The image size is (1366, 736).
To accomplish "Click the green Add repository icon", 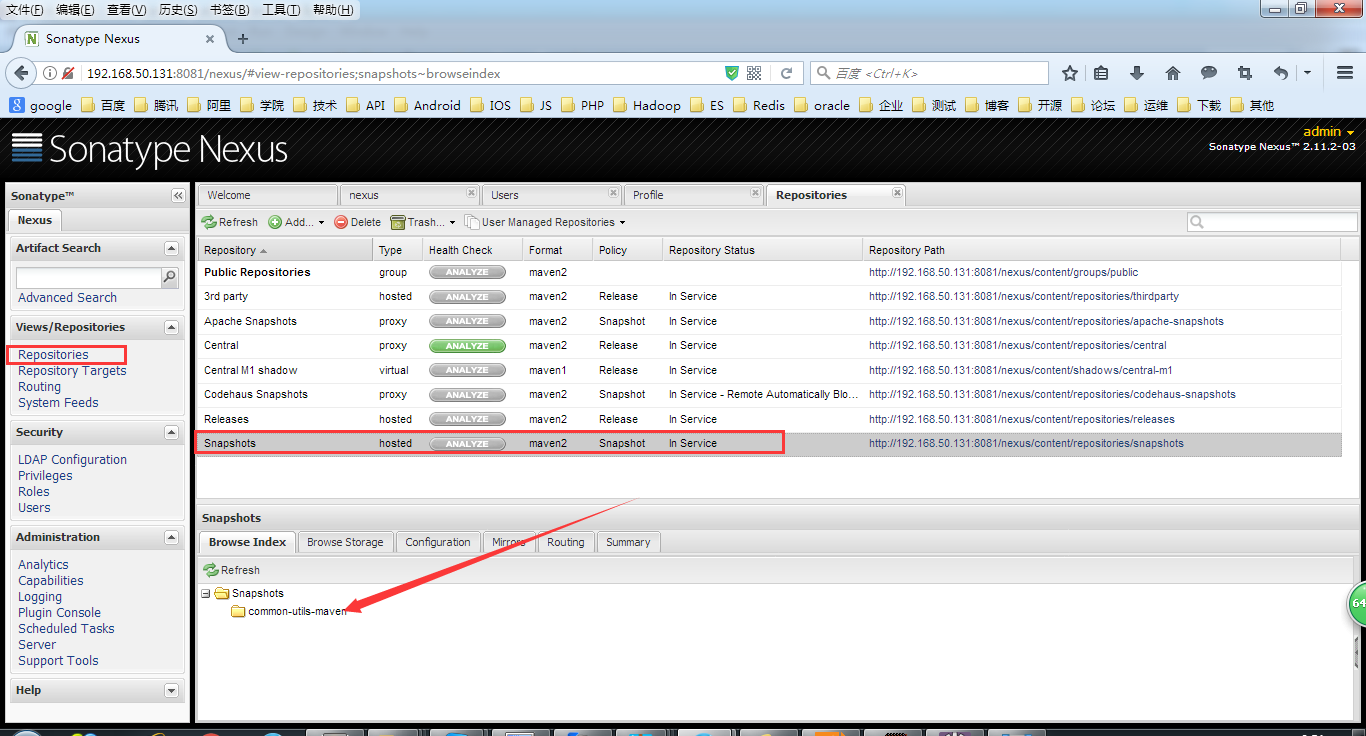I will click(x=275, y=222).
